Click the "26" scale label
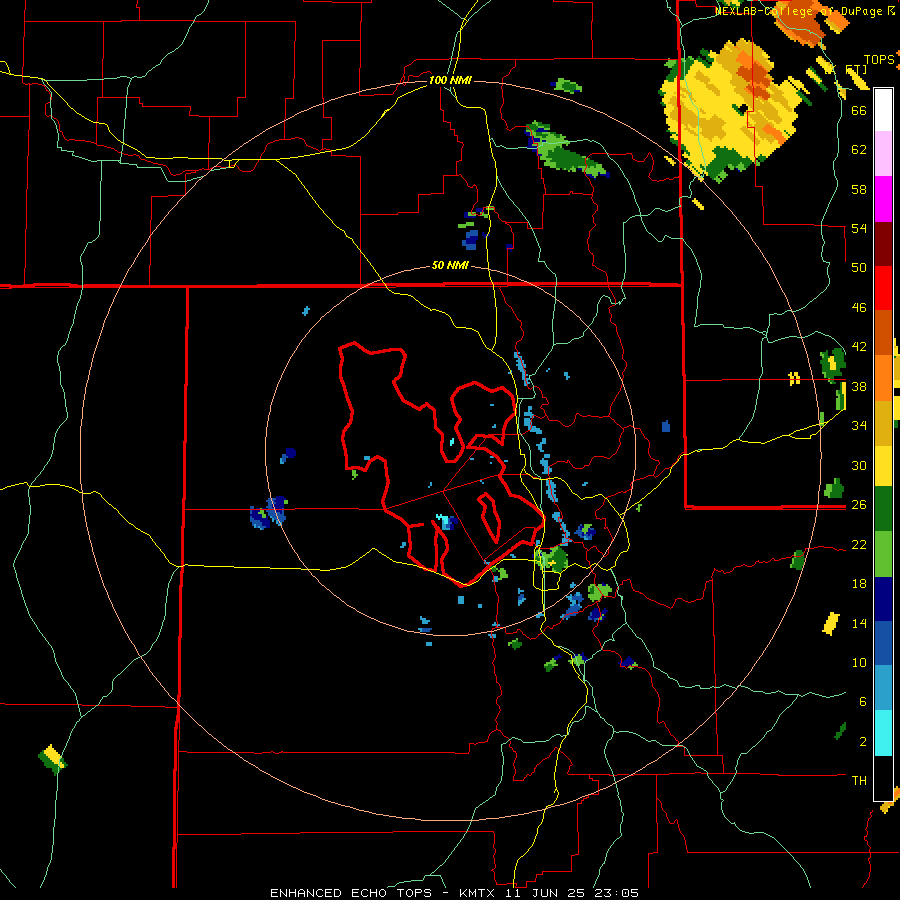 tap(859, 505)
